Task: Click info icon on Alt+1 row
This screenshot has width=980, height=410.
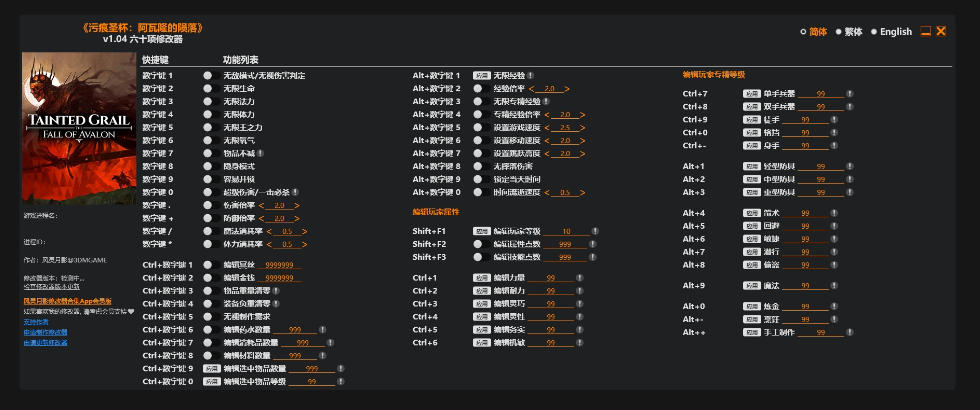Action: pos(850,166)
